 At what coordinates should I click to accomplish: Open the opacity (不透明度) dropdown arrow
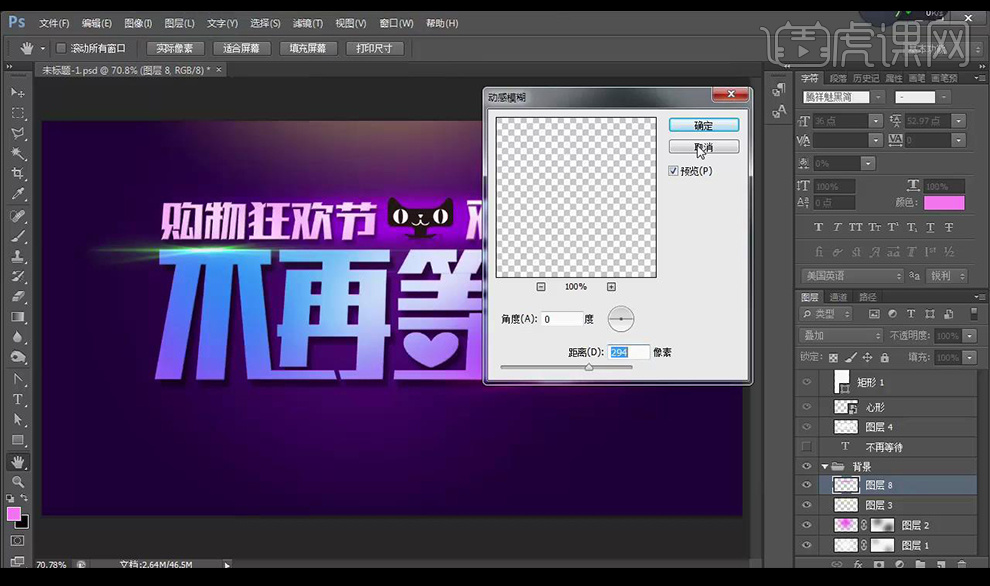(970, 336)
